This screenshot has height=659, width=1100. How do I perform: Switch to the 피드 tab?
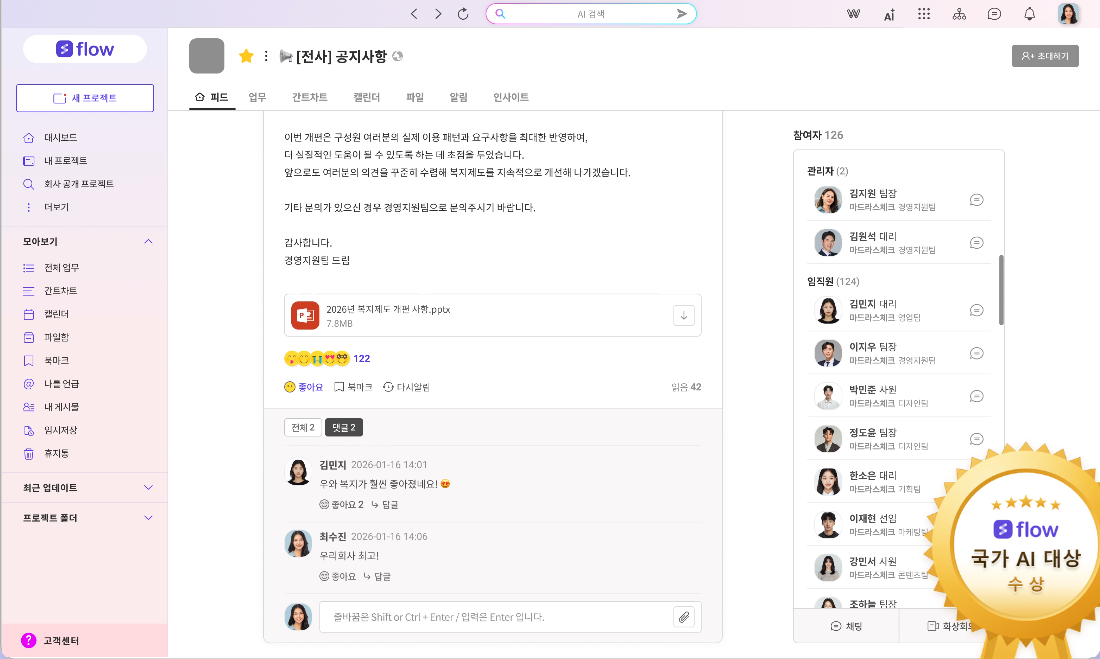pyautogui.click(x=212, y=97)
